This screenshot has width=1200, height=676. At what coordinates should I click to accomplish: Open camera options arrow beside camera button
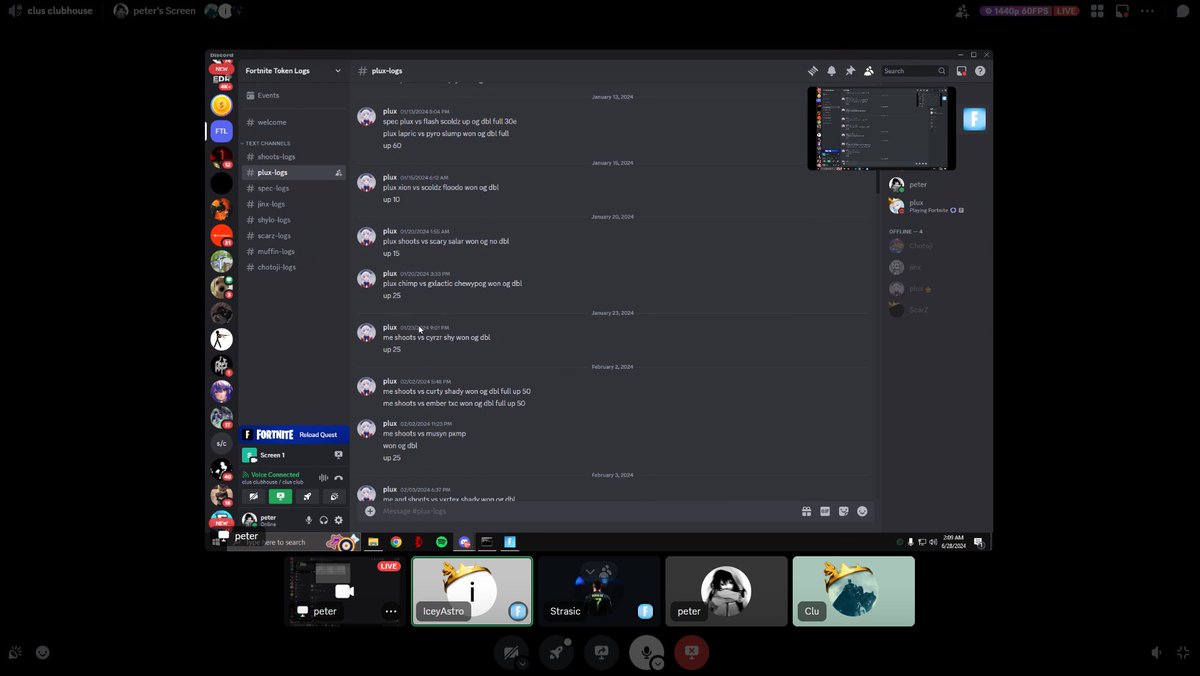coord(522,663)
